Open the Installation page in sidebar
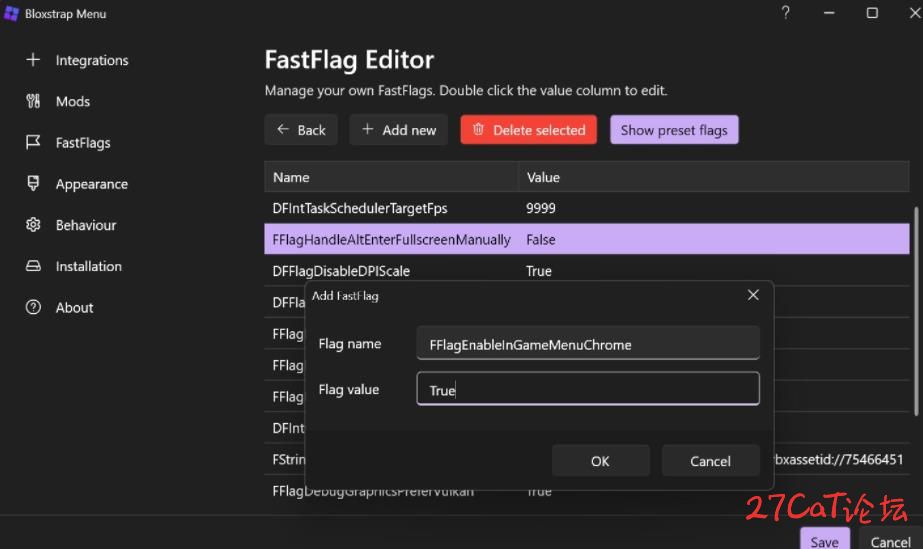This screenshot has width=923, height=549. 88,266
